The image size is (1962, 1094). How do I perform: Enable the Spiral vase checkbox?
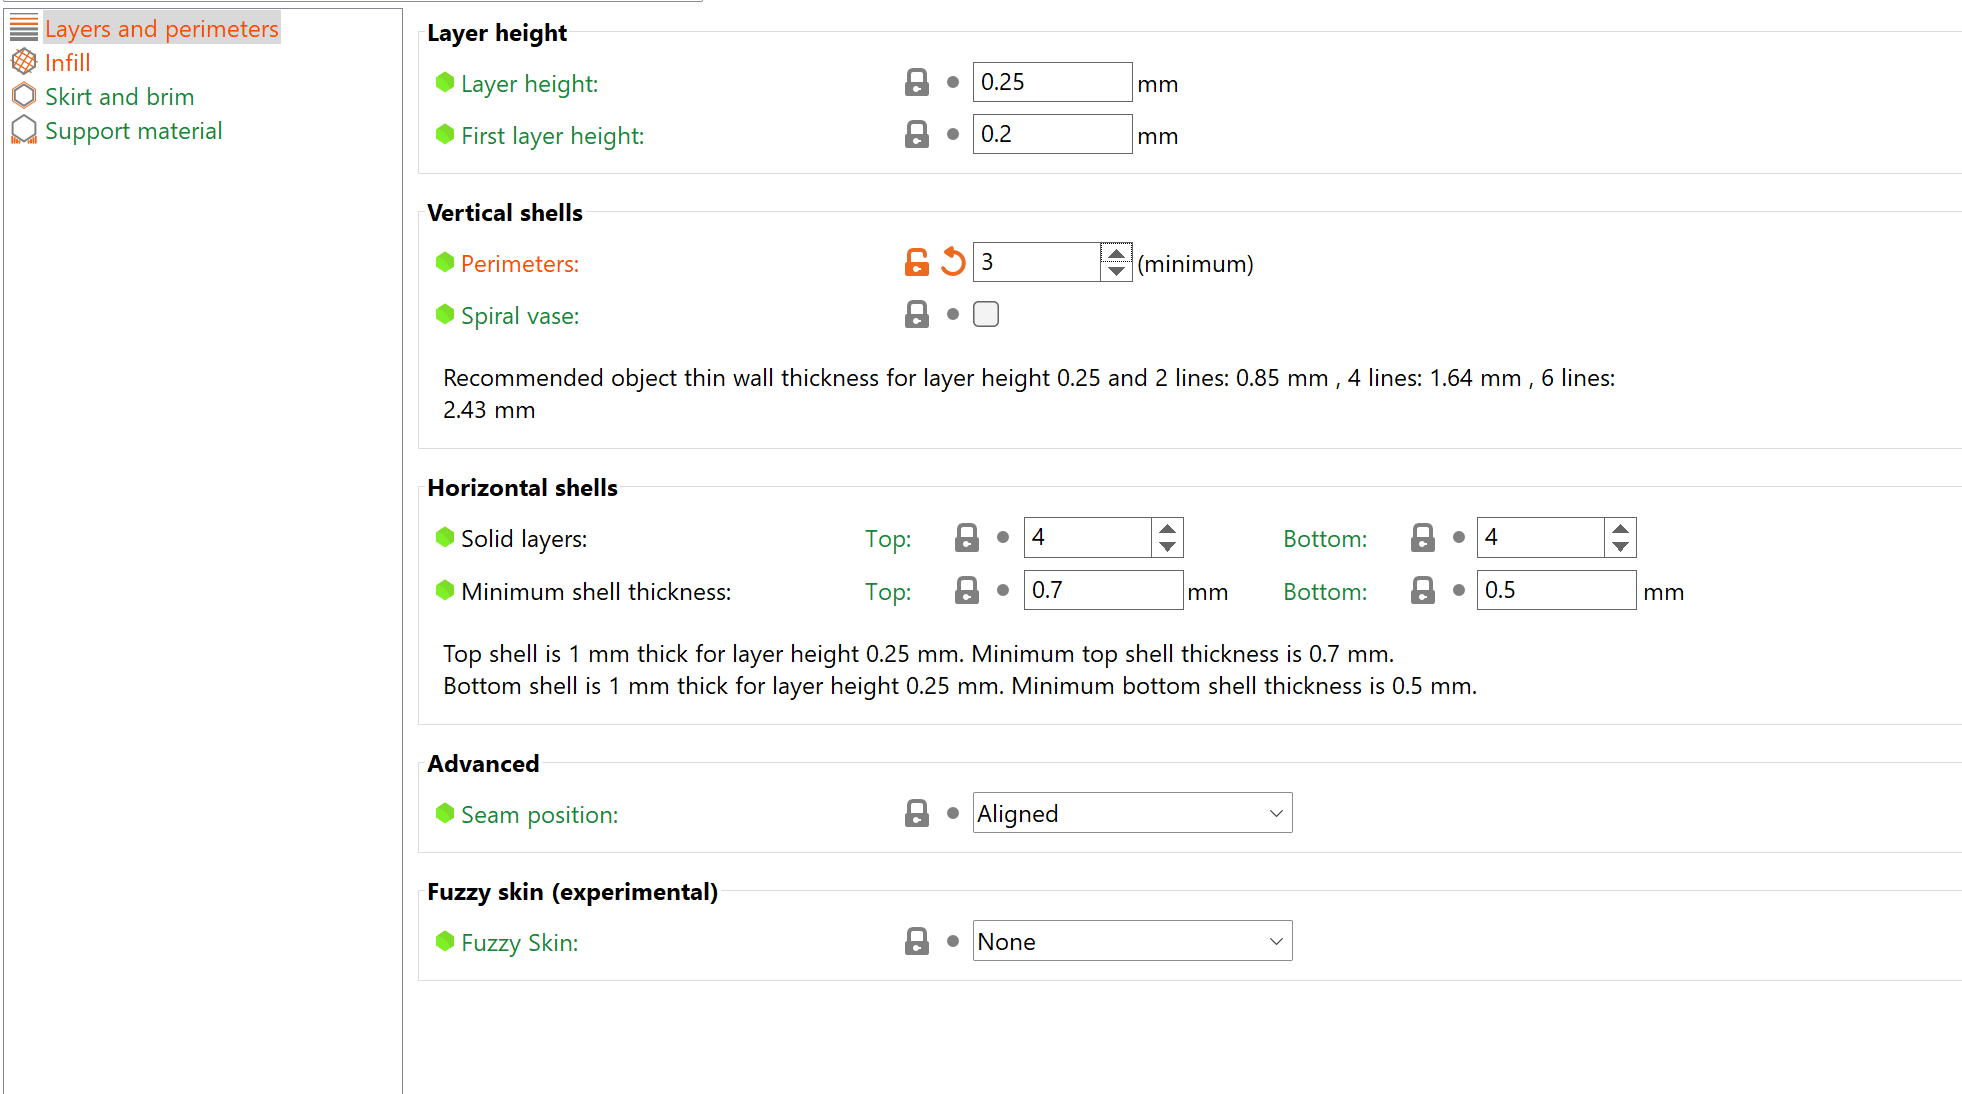coord(986,314)
